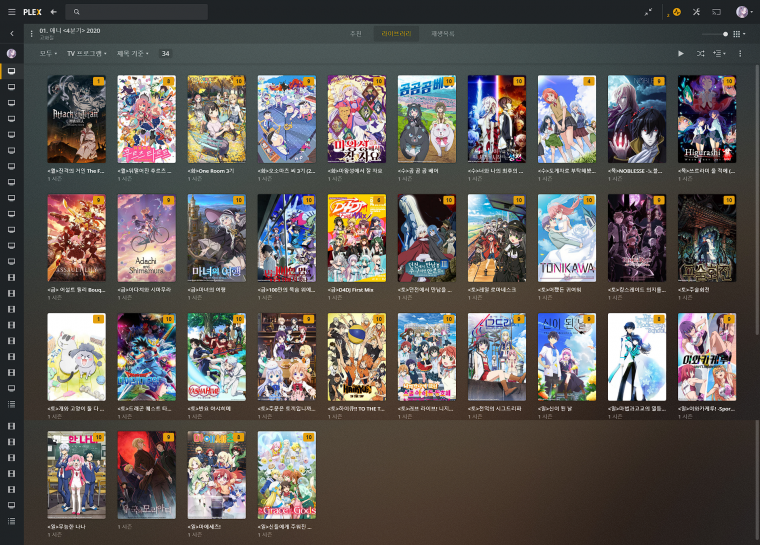
Task: Open the TV 프로그램 type dropdown
Action: (87, 53)
